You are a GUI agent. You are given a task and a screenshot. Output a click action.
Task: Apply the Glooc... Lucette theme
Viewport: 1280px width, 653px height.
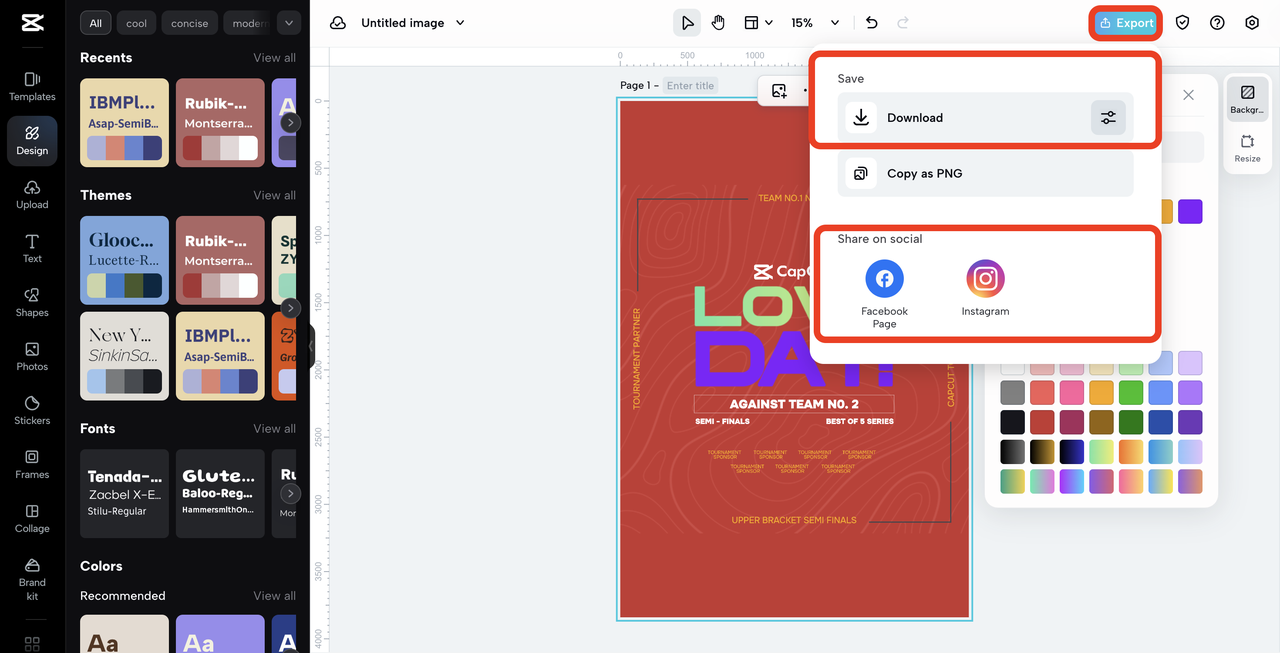tap(124, 260)
